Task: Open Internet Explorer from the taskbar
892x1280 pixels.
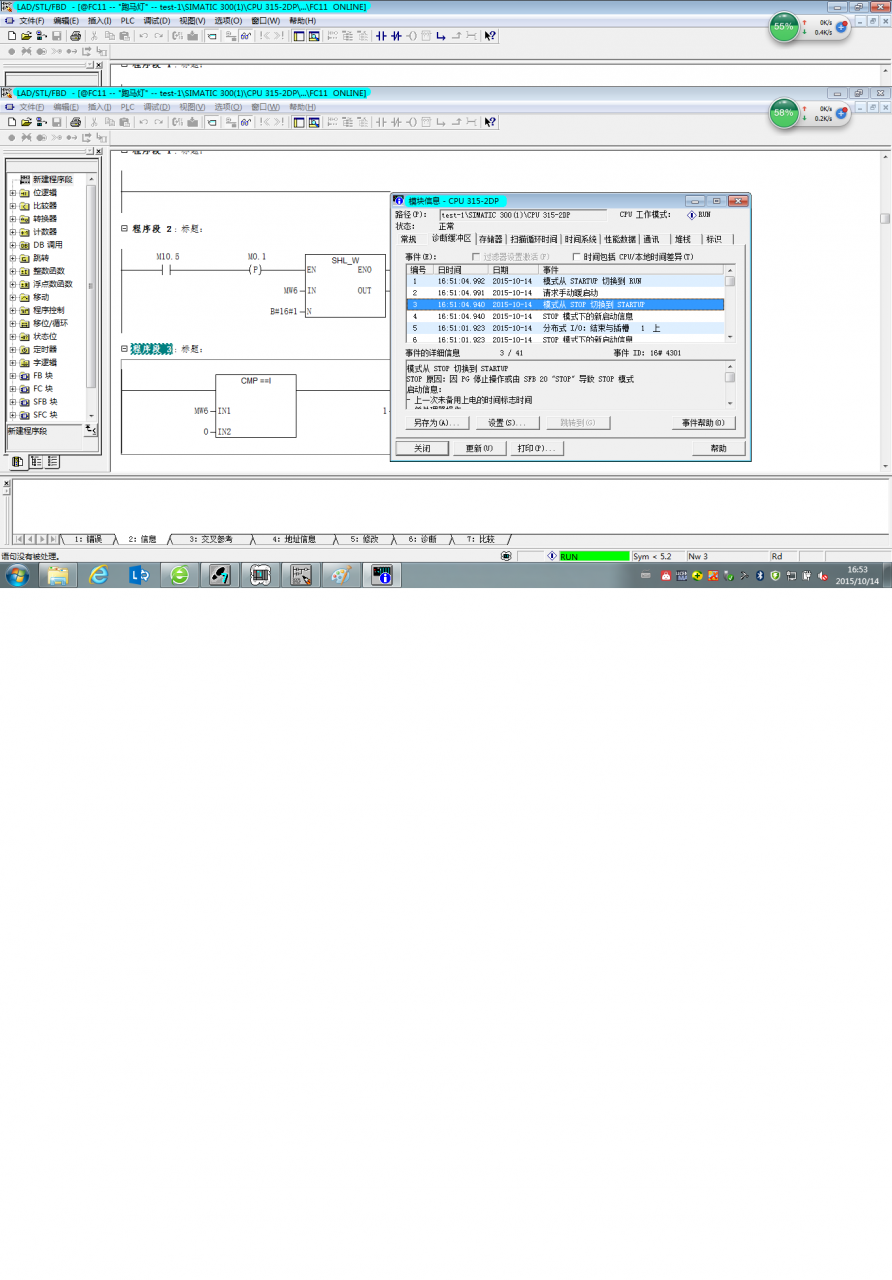Action: [98, 575]
